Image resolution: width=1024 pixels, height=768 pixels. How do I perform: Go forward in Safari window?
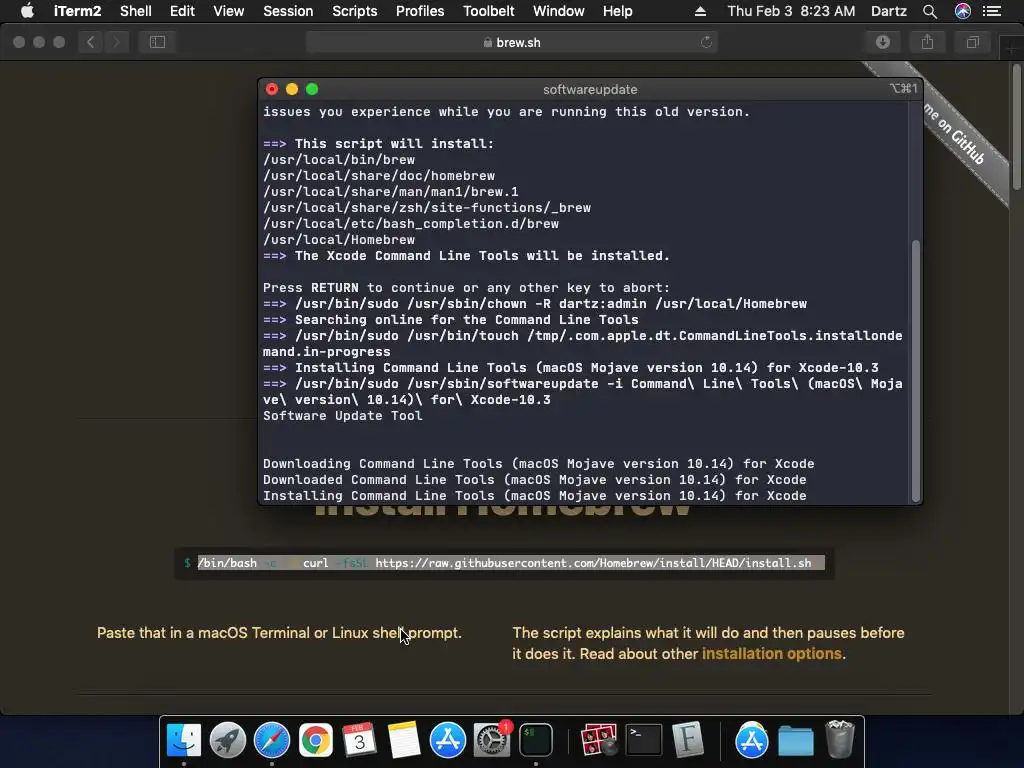tap(116, 42)
